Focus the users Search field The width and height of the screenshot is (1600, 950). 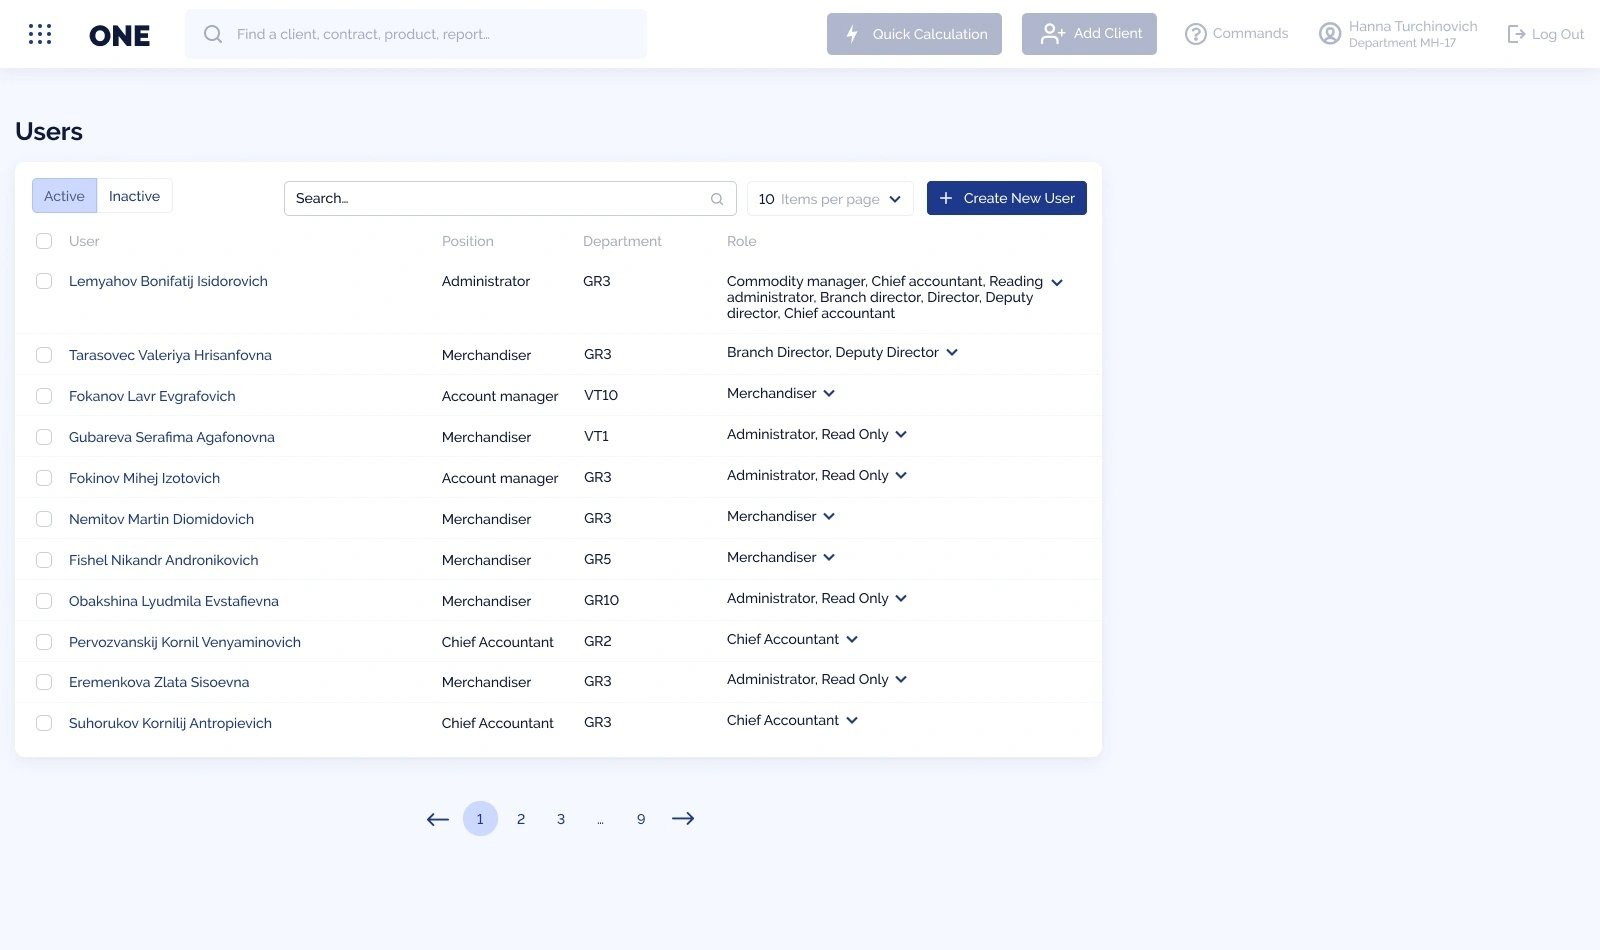click(510, 198)
